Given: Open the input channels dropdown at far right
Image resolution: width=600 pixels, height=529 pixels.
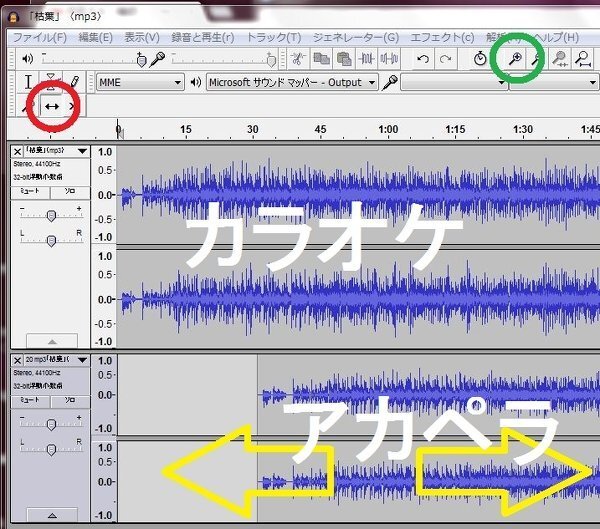Looking at the screenshot, I should coord(554,82).
